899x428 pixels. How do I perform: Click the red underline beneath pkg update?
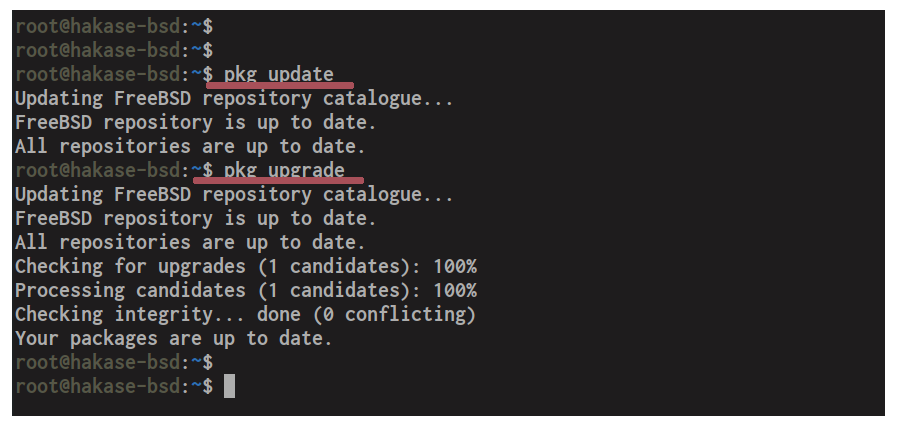coord(280,86)
